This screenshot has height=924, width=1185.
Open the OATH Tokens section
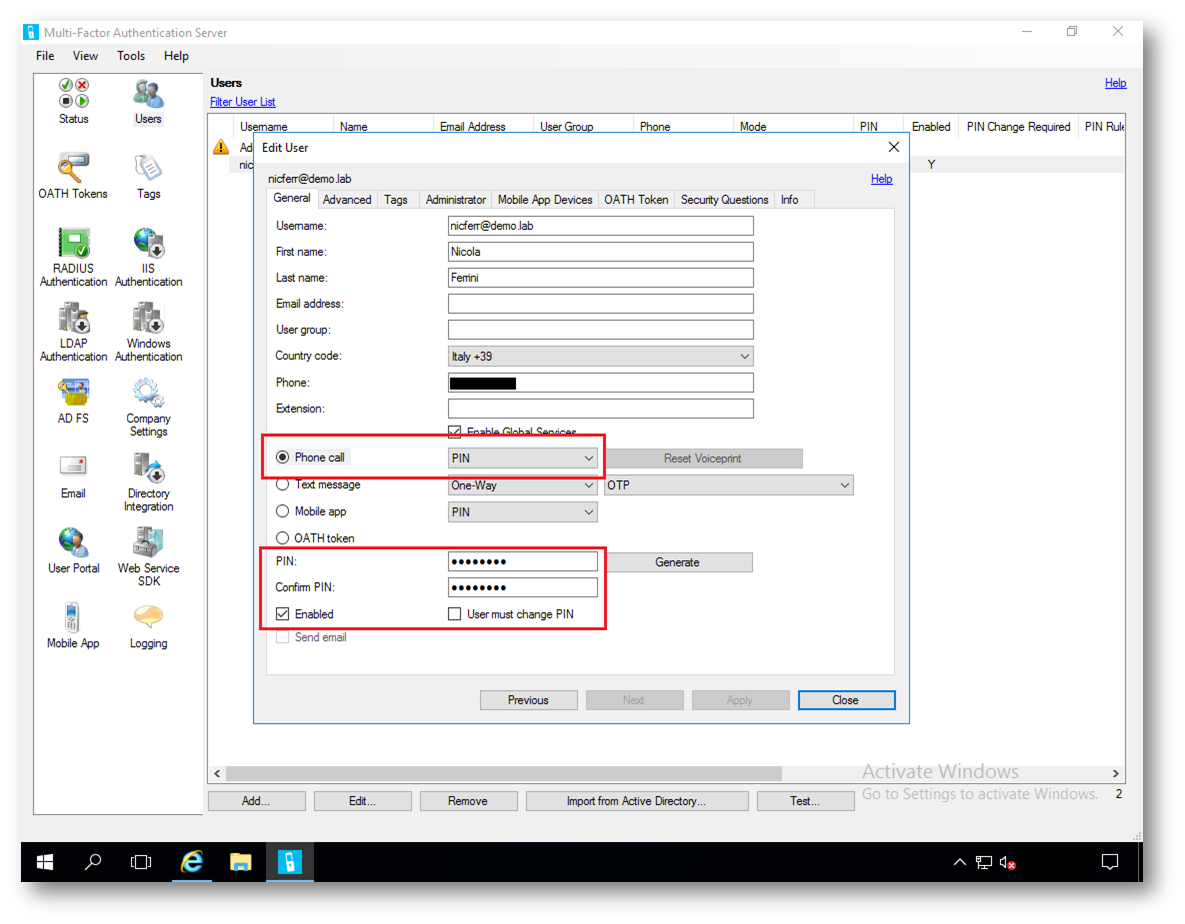[73, 175]
